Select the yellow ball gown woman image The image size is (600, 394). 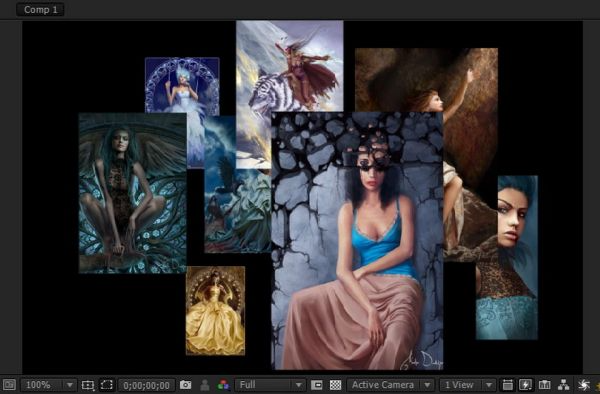[x=215, y=311]
